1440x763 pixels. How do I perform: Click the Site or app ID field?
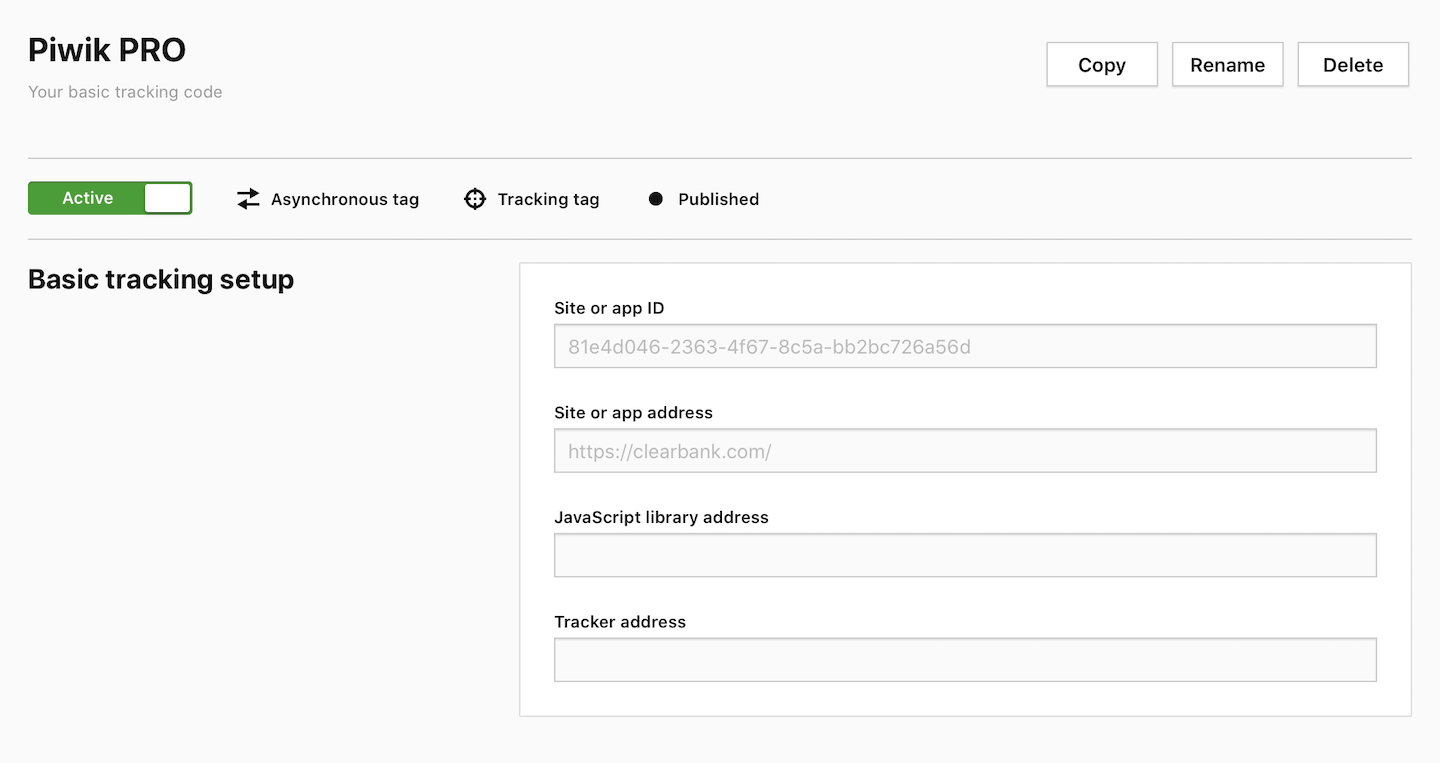965,346
